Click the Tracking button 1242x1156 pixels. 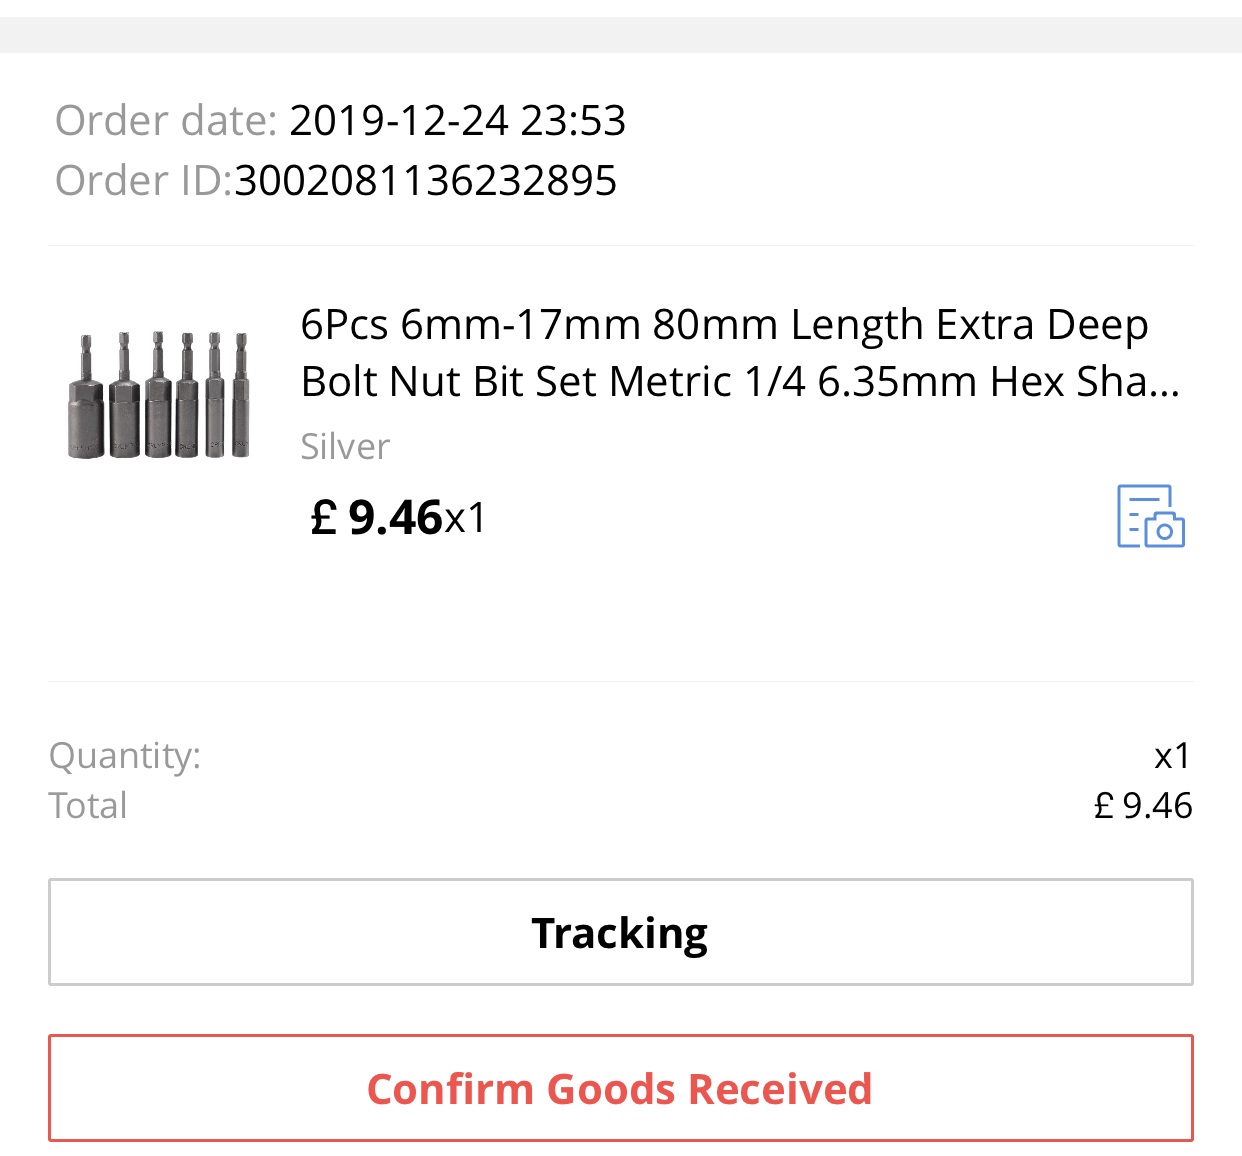coord(620,932)
